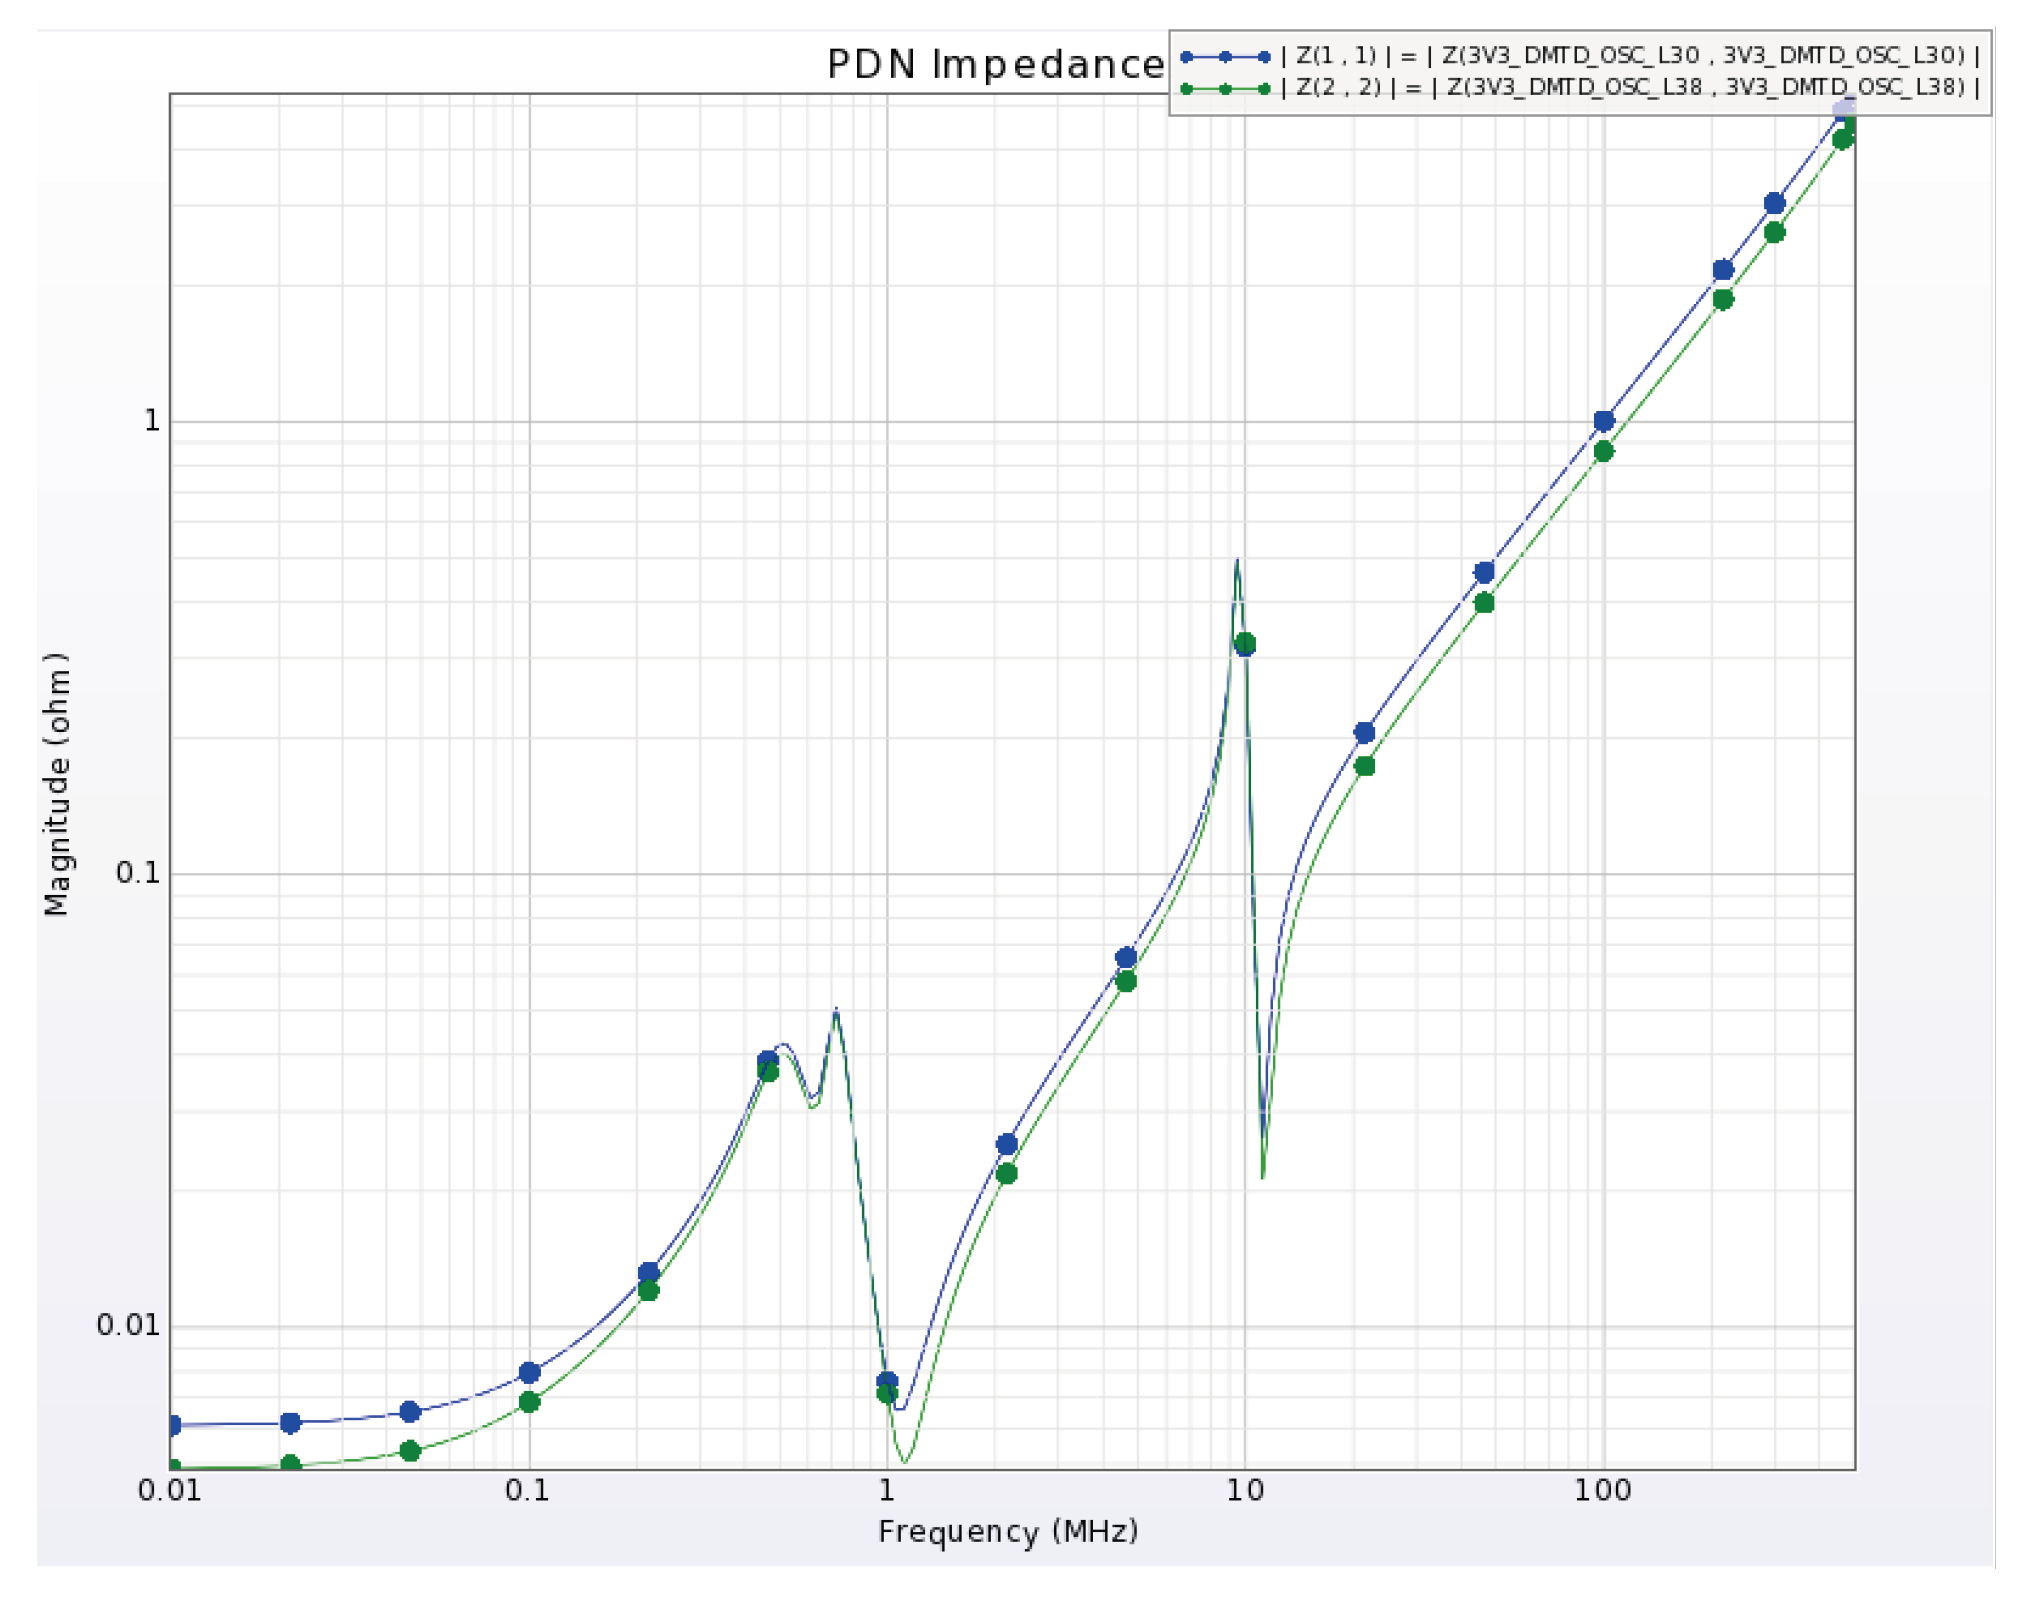Click the x-axis tick label 10
The height and width of the screenshot is (1597, 2023).
click(1245, 1491)
